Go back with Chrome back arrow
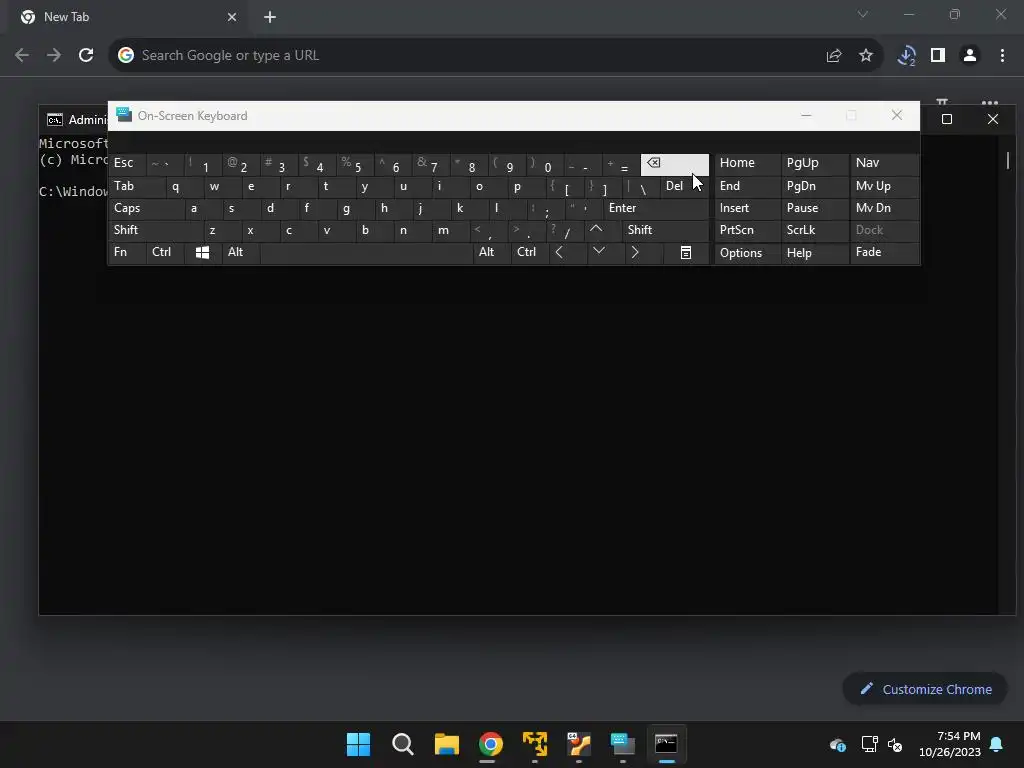1024x768 pixels. 22,56
